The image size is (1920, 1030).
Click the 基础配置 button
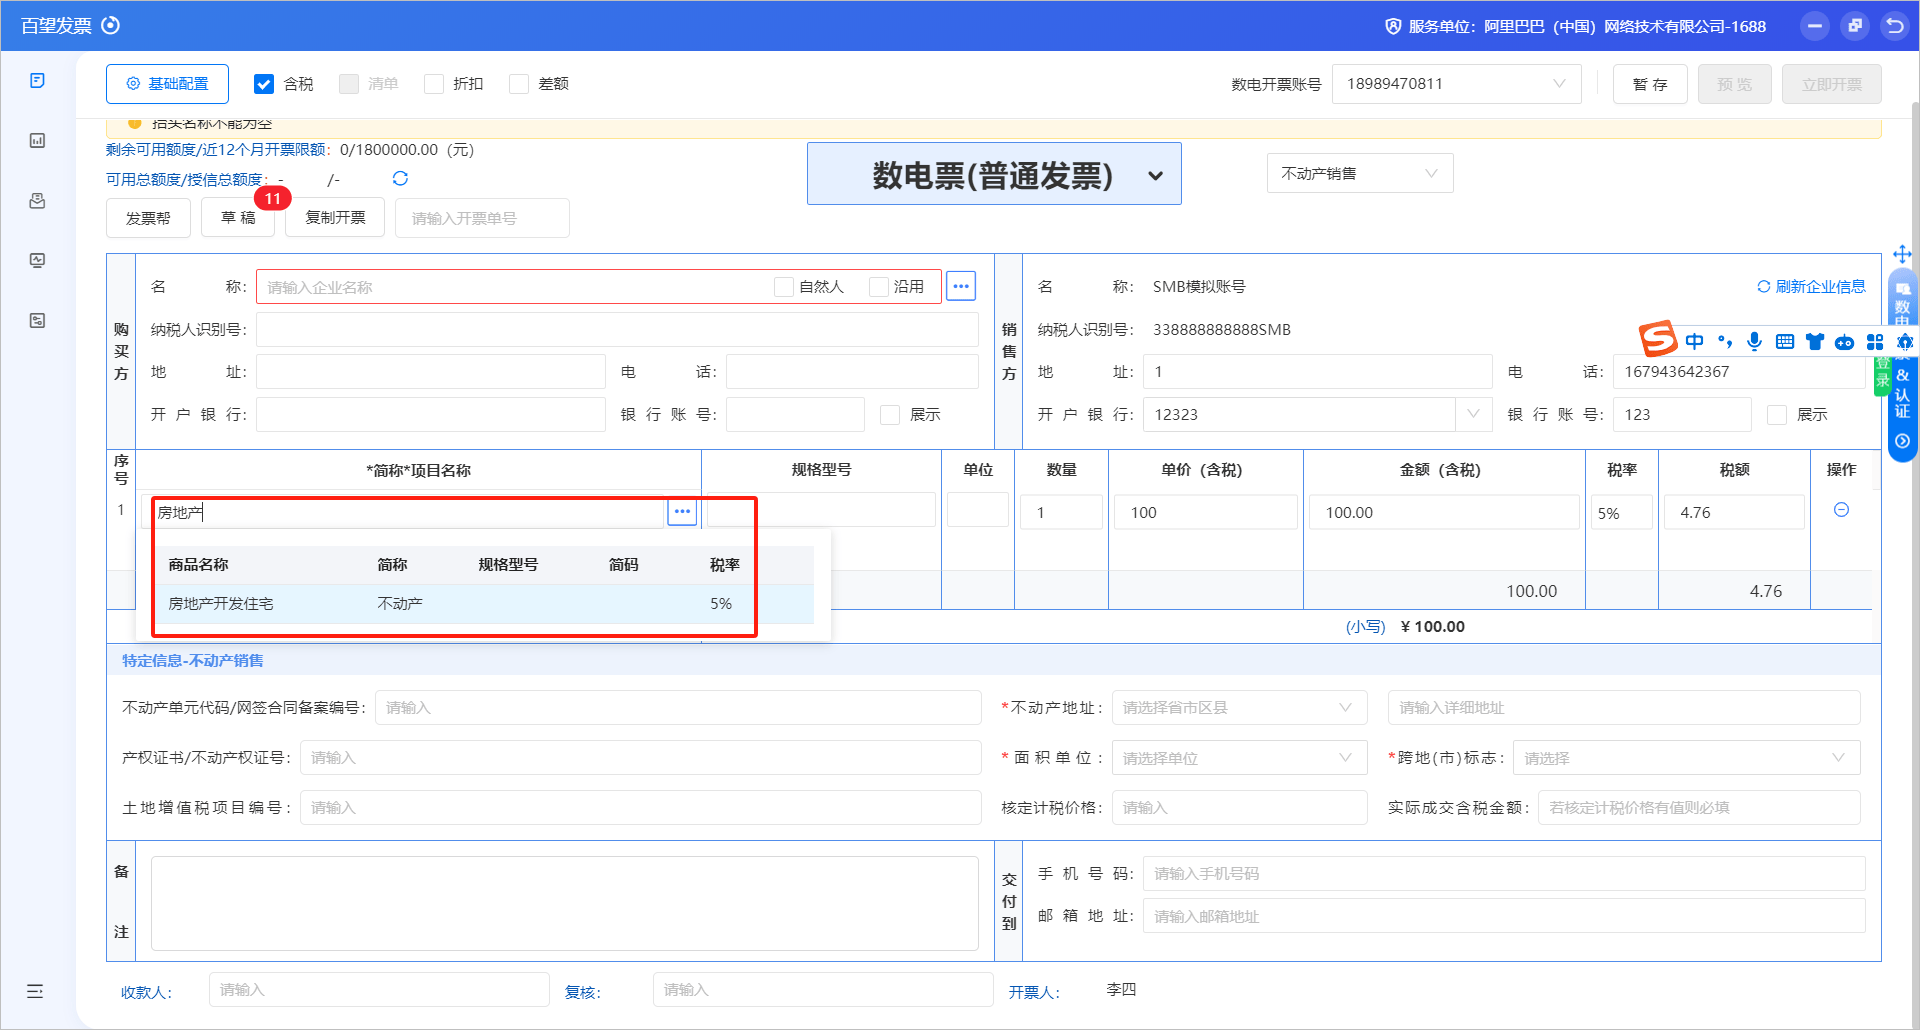click(x=167, y=84)
